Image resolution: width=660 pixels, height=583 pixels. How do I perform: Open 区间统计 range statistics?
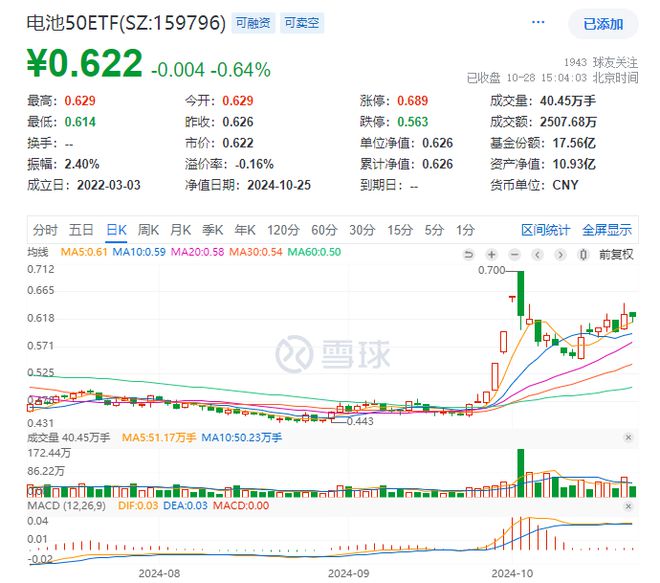546,230
